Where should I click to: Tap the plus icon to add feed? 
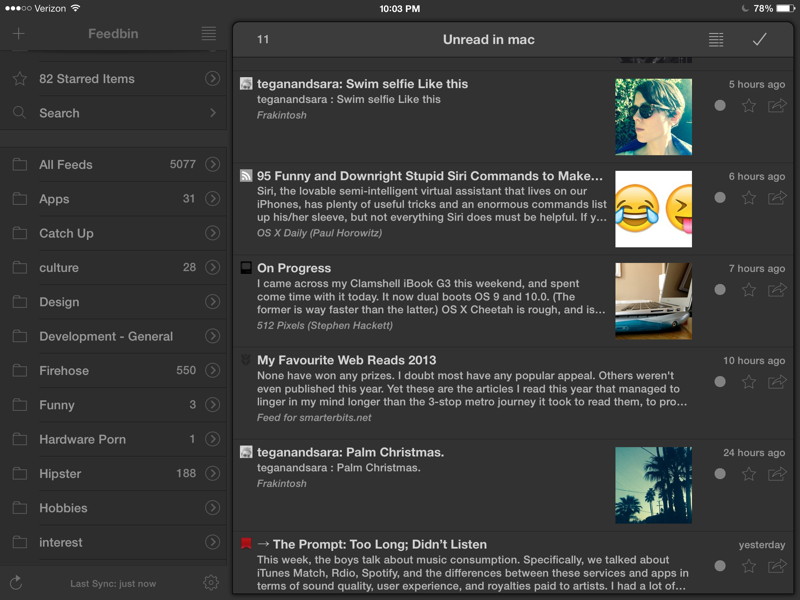(x=18, y=34)
